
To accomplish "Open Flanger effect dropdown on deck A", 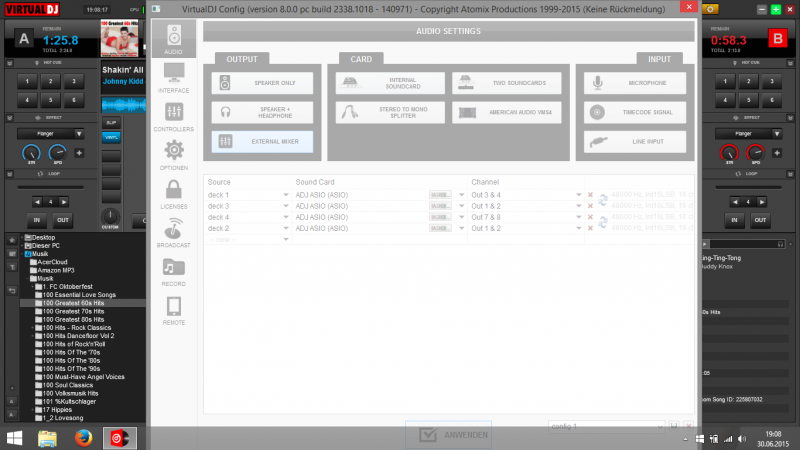I will 79,134.
